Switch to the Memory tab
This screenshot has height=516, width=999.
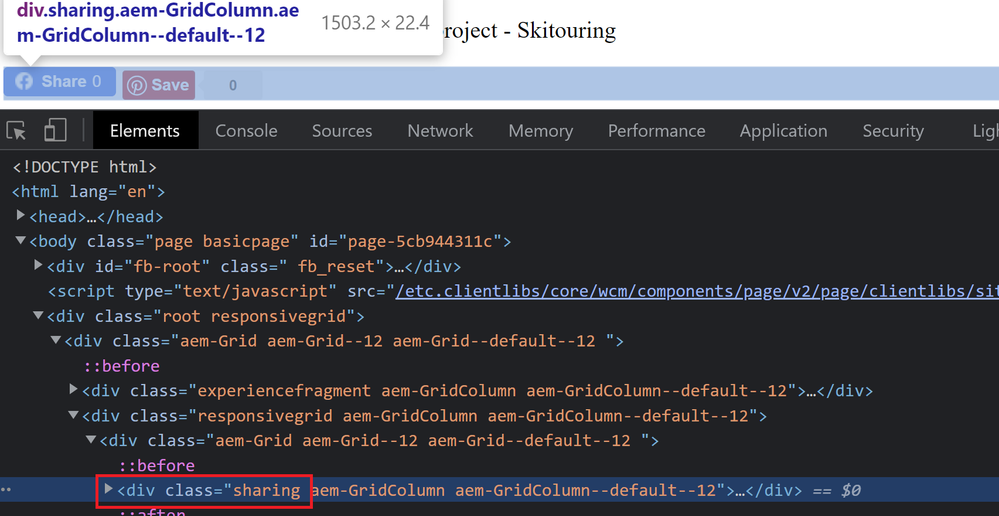tap(540, 131)
